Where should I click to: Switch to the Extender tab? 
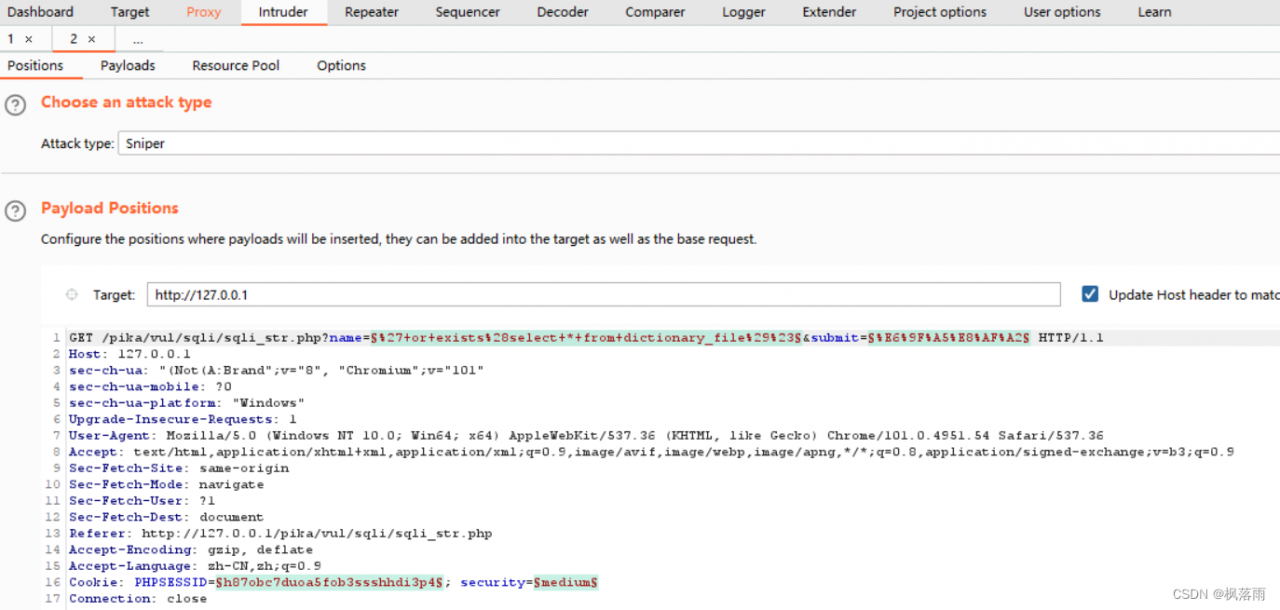pos(829,12)
